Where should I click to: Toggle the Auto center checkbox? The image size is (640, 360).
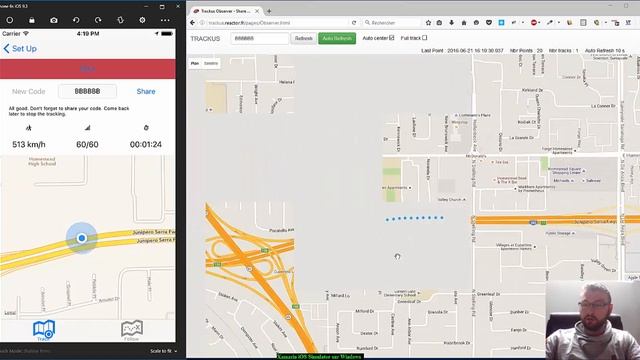click(x=392, y=38)
